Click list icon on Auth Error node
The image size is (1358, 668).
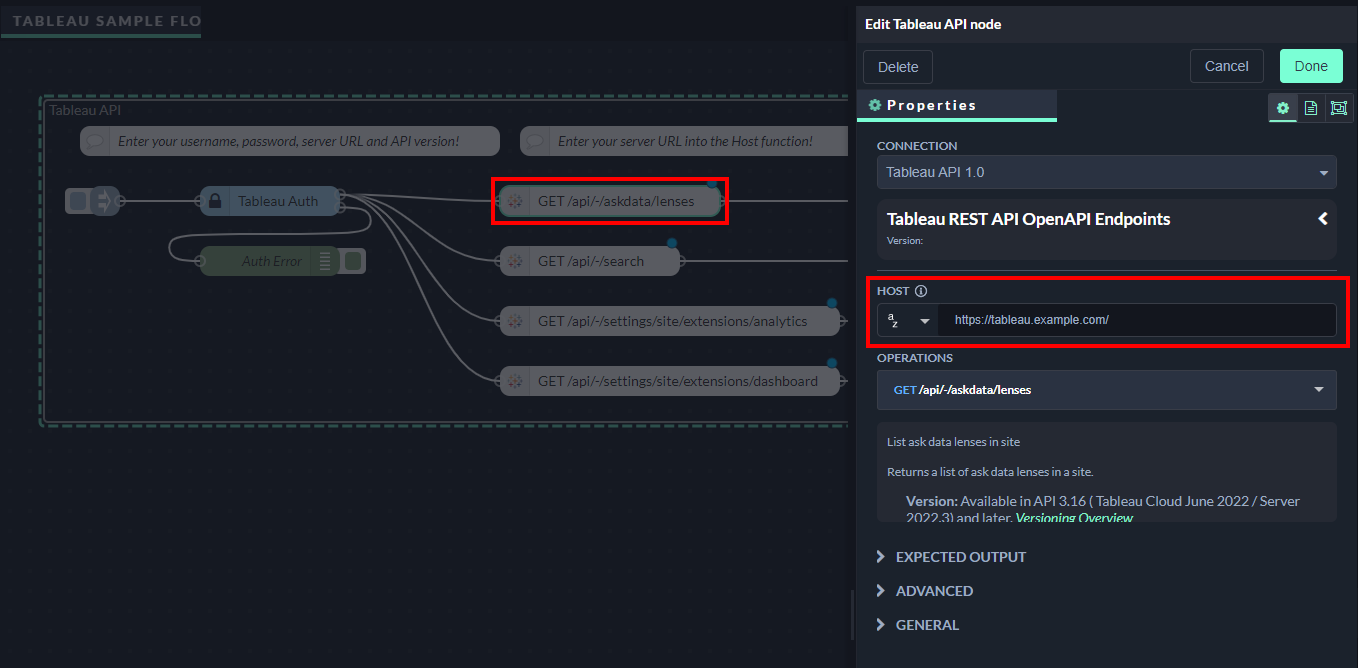(325, 261)
